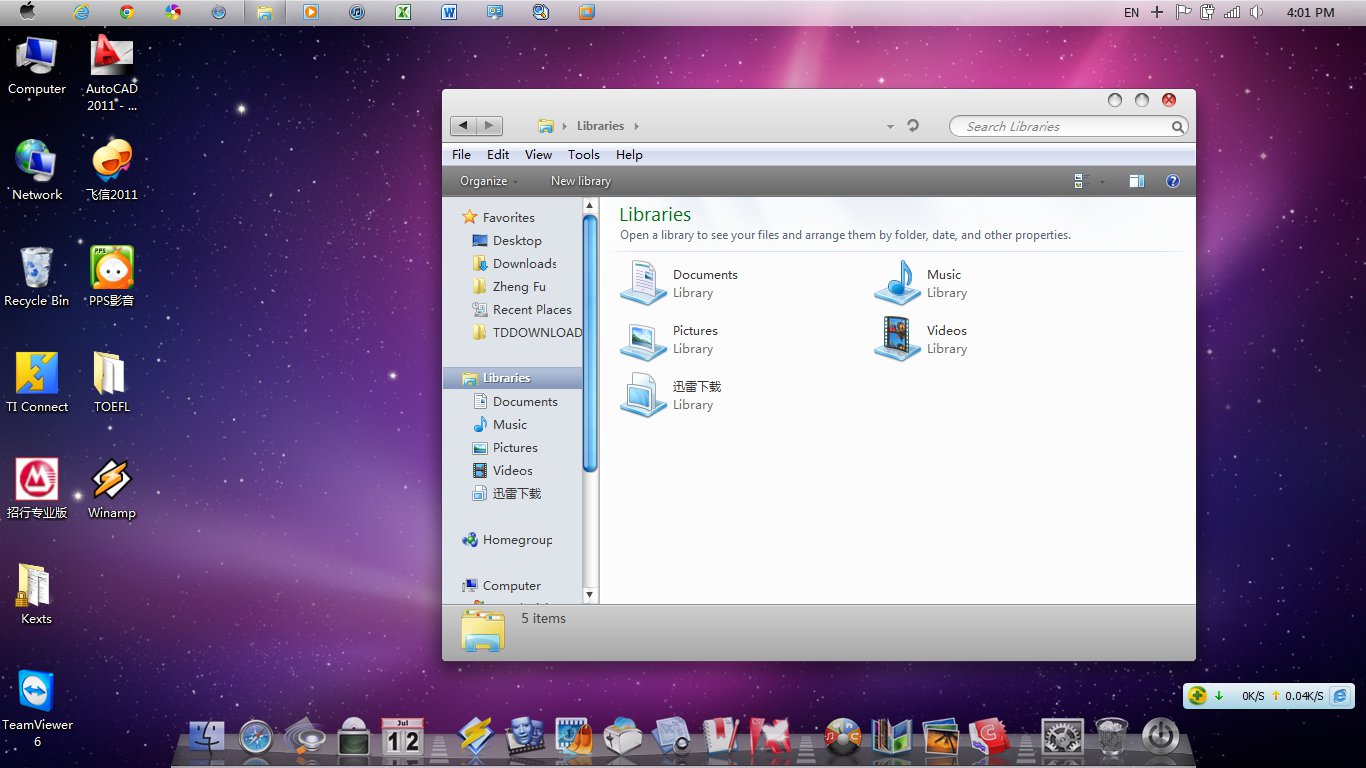The height and width of the screenshot is (768, 1366).
Task: Select 迅雷下载 in the sidebar tree
Action: [506, 493]
